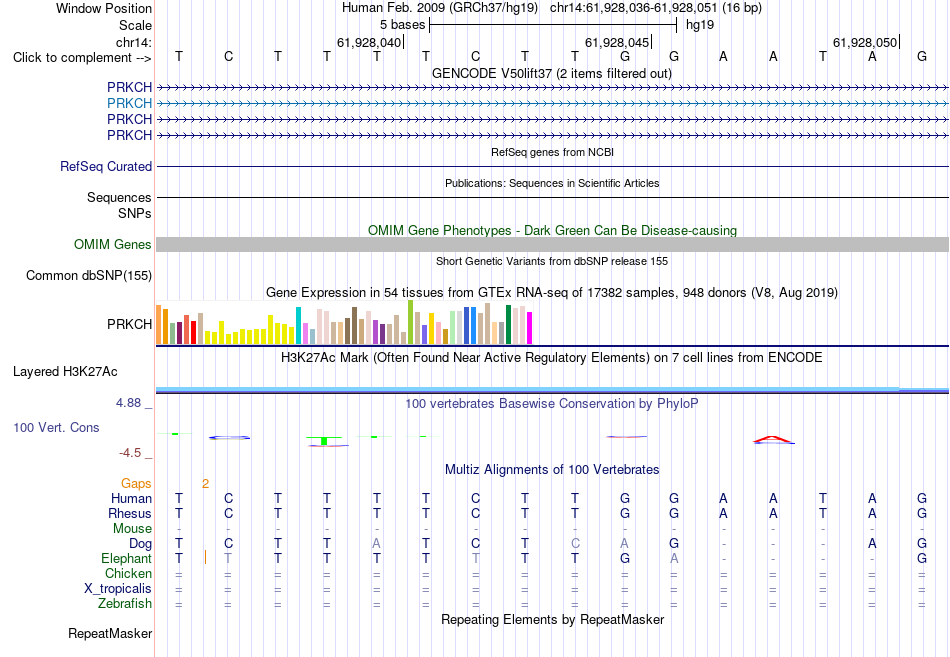The width and height of the screenshot is (950, 657).
Task: Open the OMIM Genes track label
Action: [x=113, y=244]
